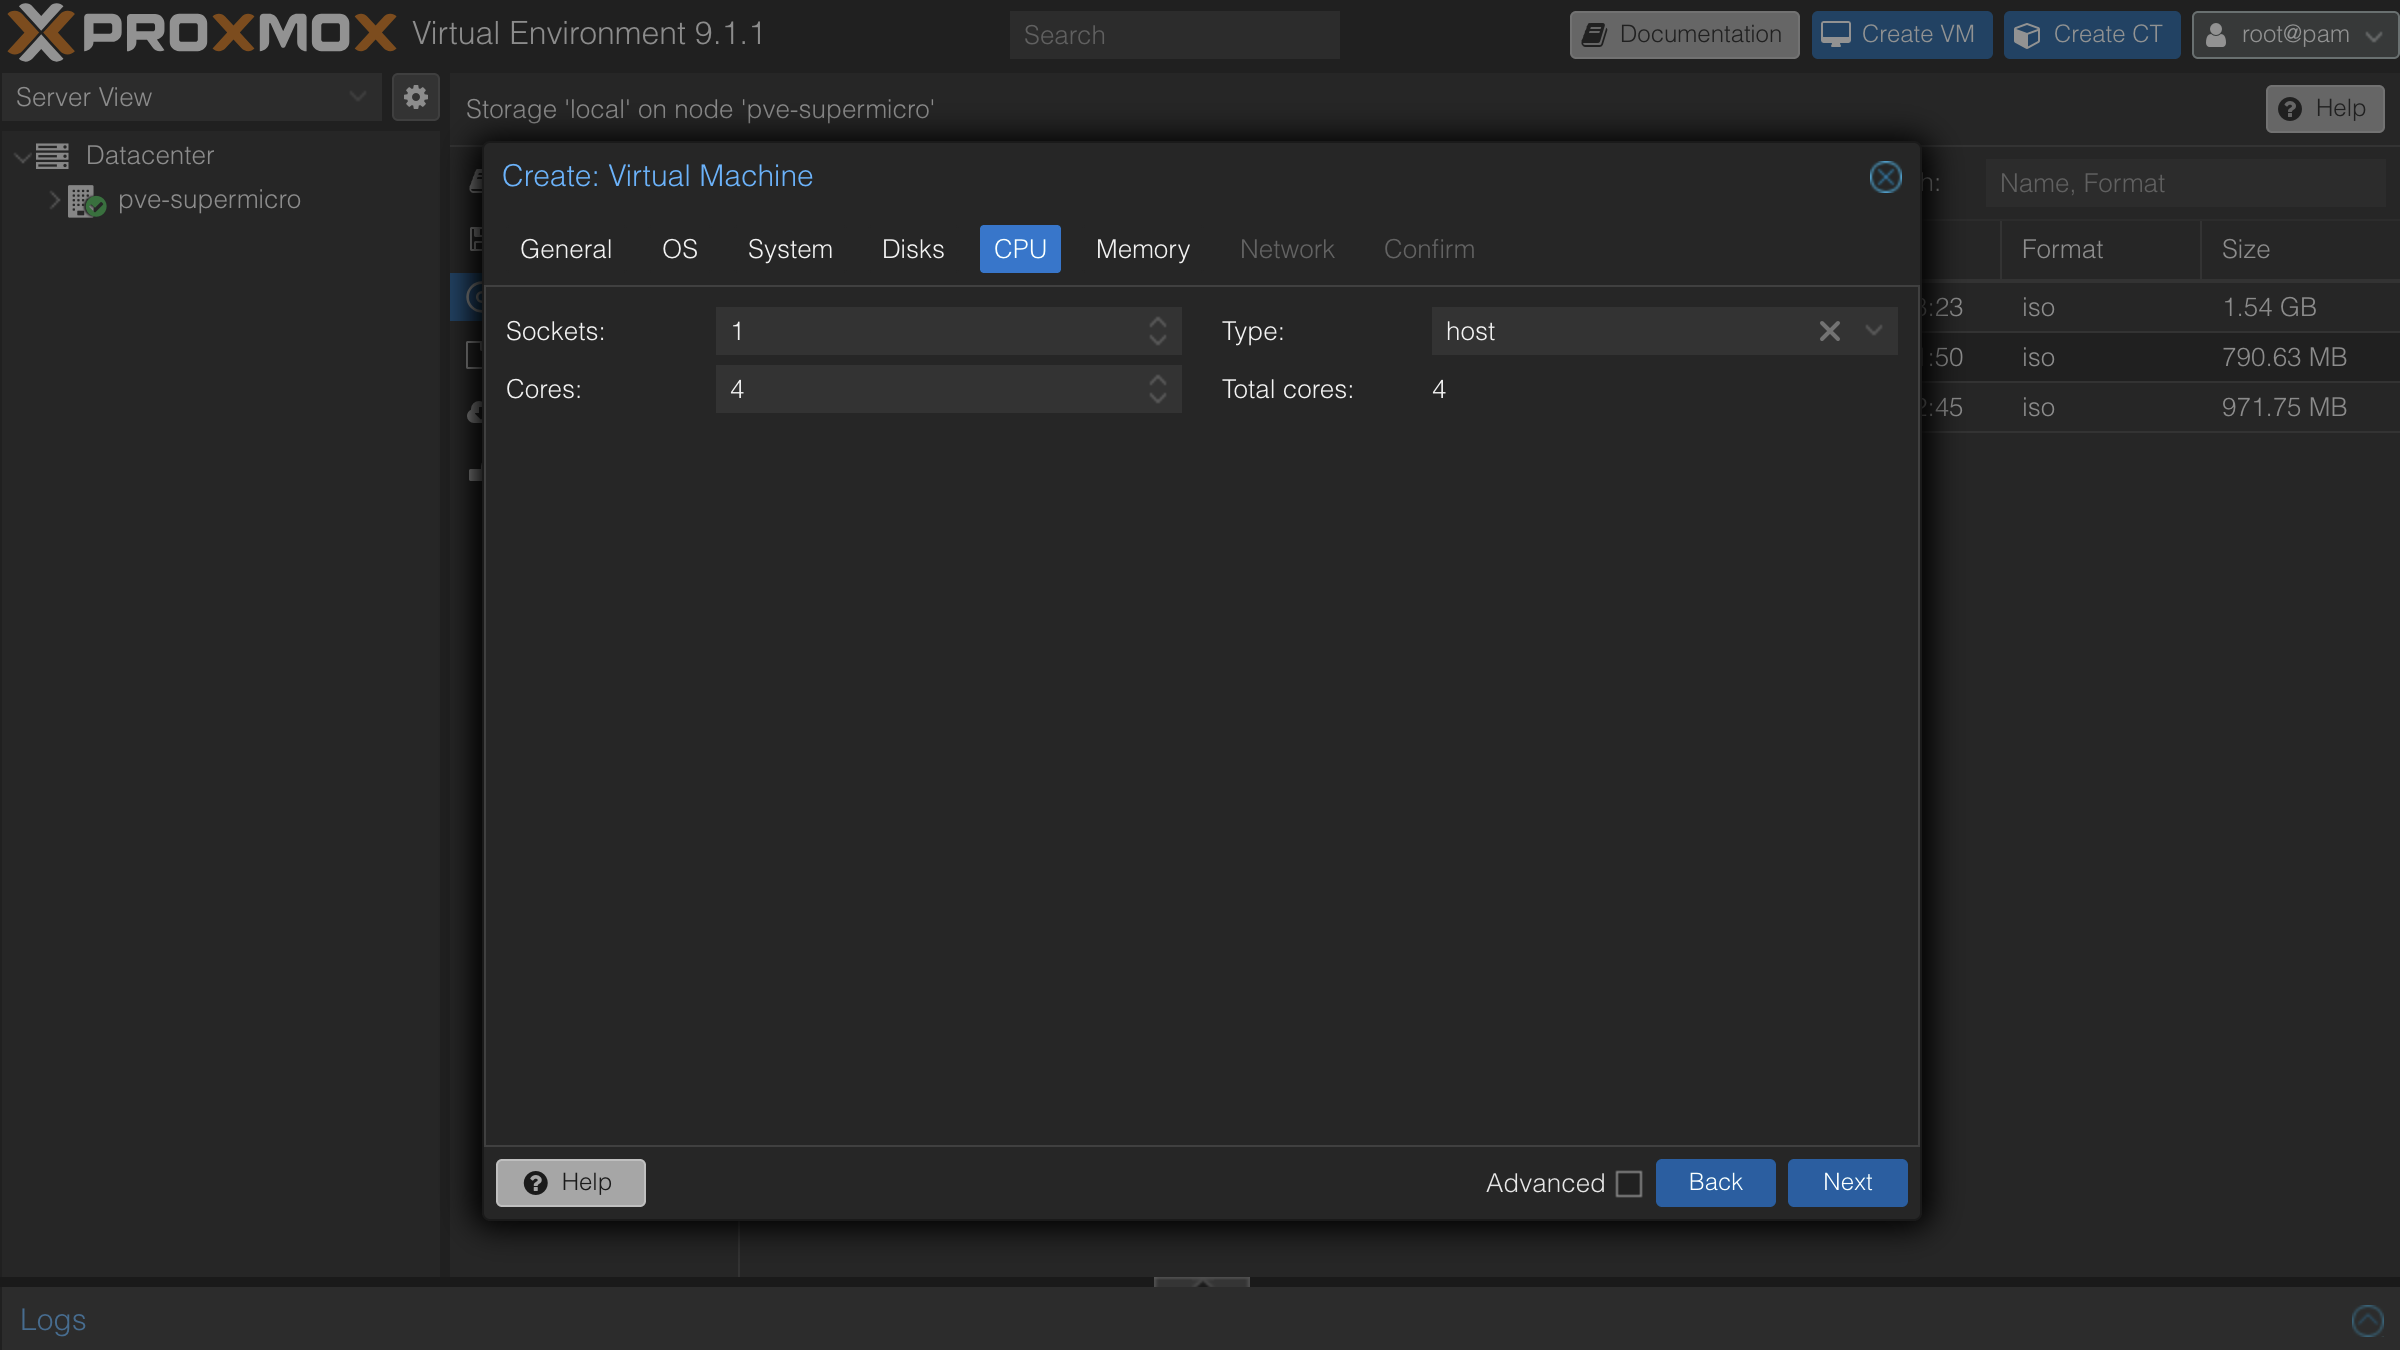This screenshot has width=2400, height=1350.
Task: Click the Create VM monitor icon
Action: 1834,33
